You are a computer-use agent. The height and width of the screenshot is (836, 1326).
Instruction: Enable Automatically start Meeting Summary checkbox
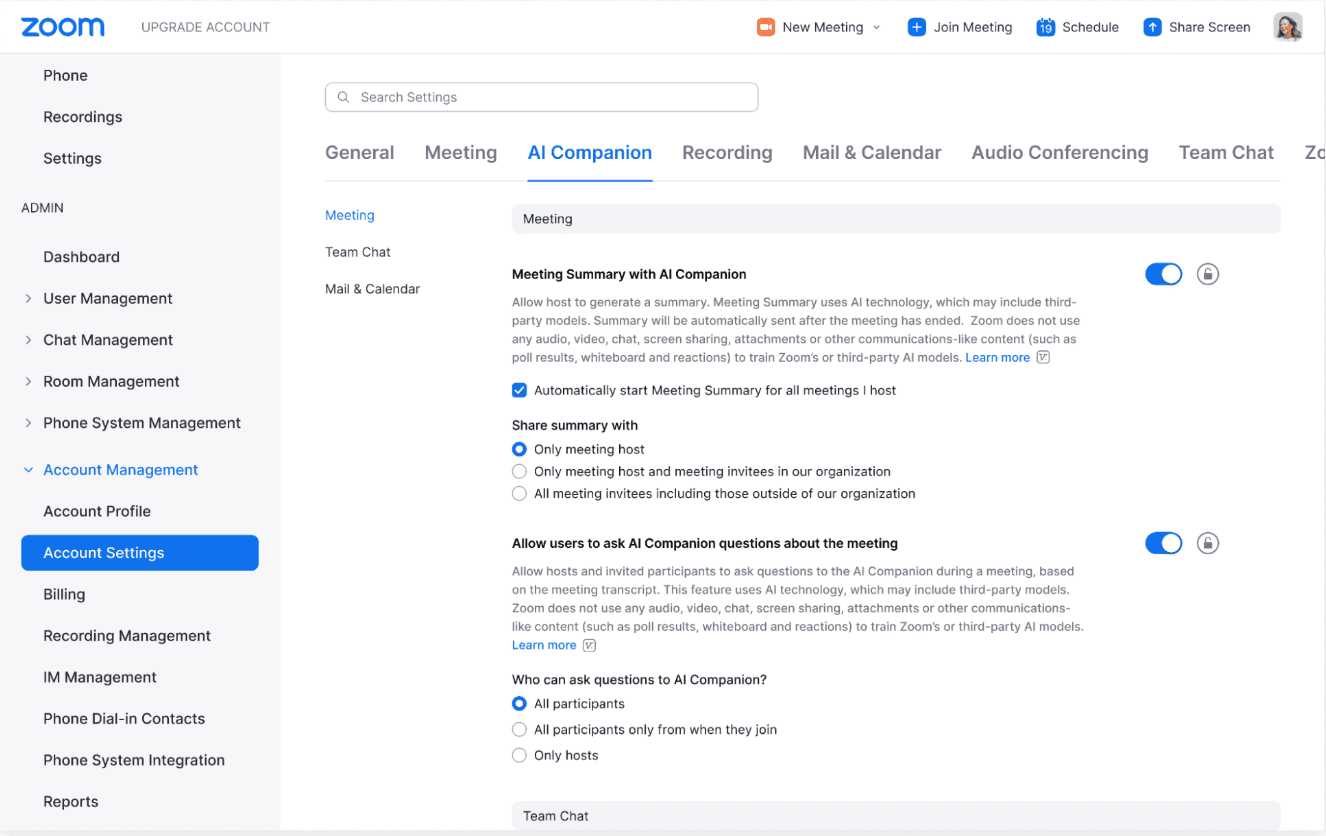pyautogui.click(x=519, y=390)
